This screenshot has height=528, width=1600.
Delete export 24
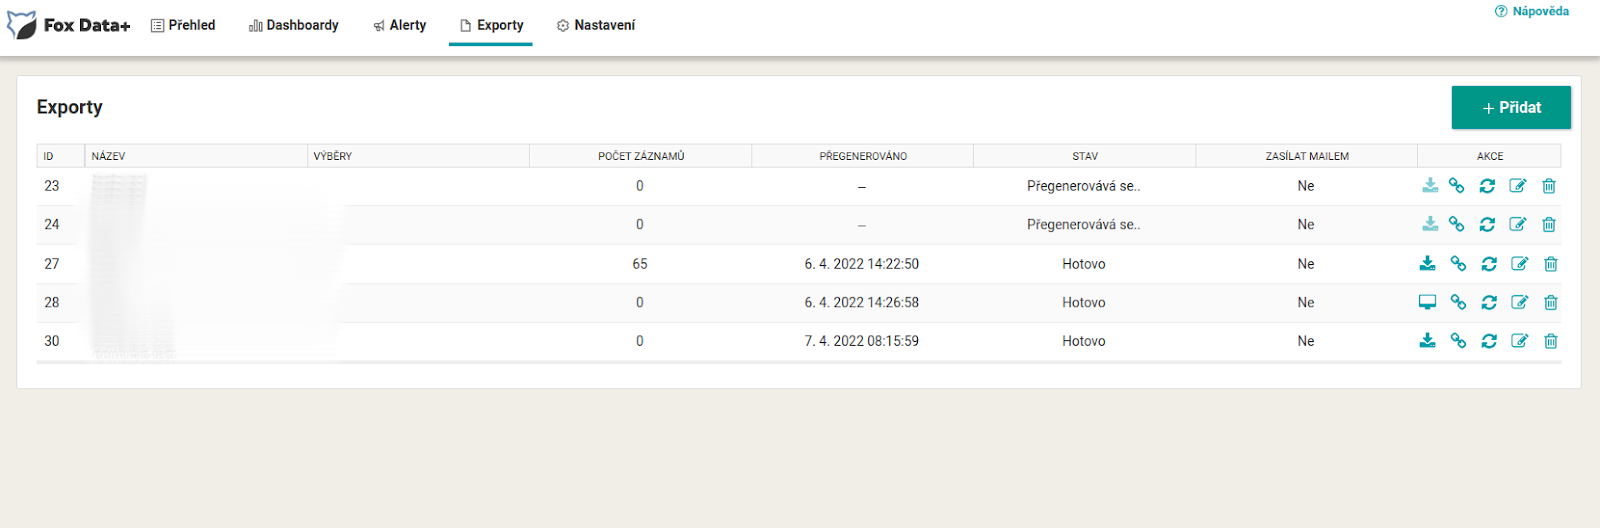pyautogui.click(x=1549, y=225)
